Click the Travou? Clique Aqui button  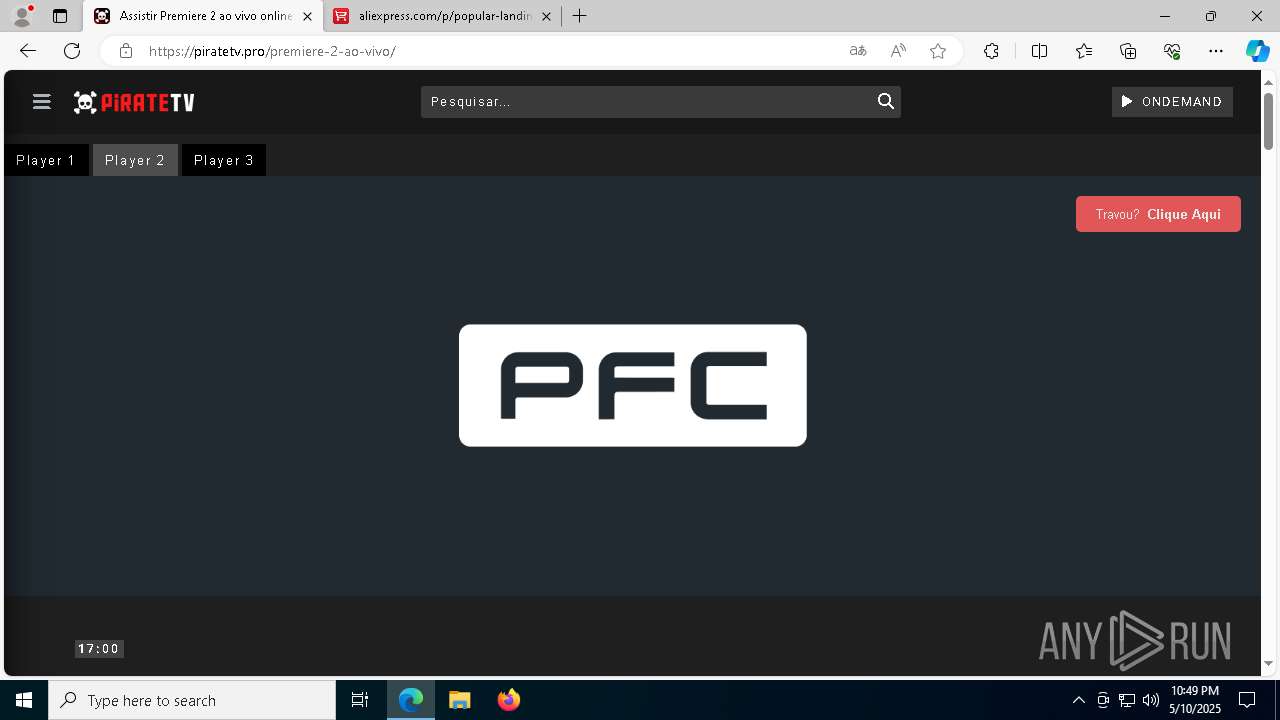(x=1158, y=214)
